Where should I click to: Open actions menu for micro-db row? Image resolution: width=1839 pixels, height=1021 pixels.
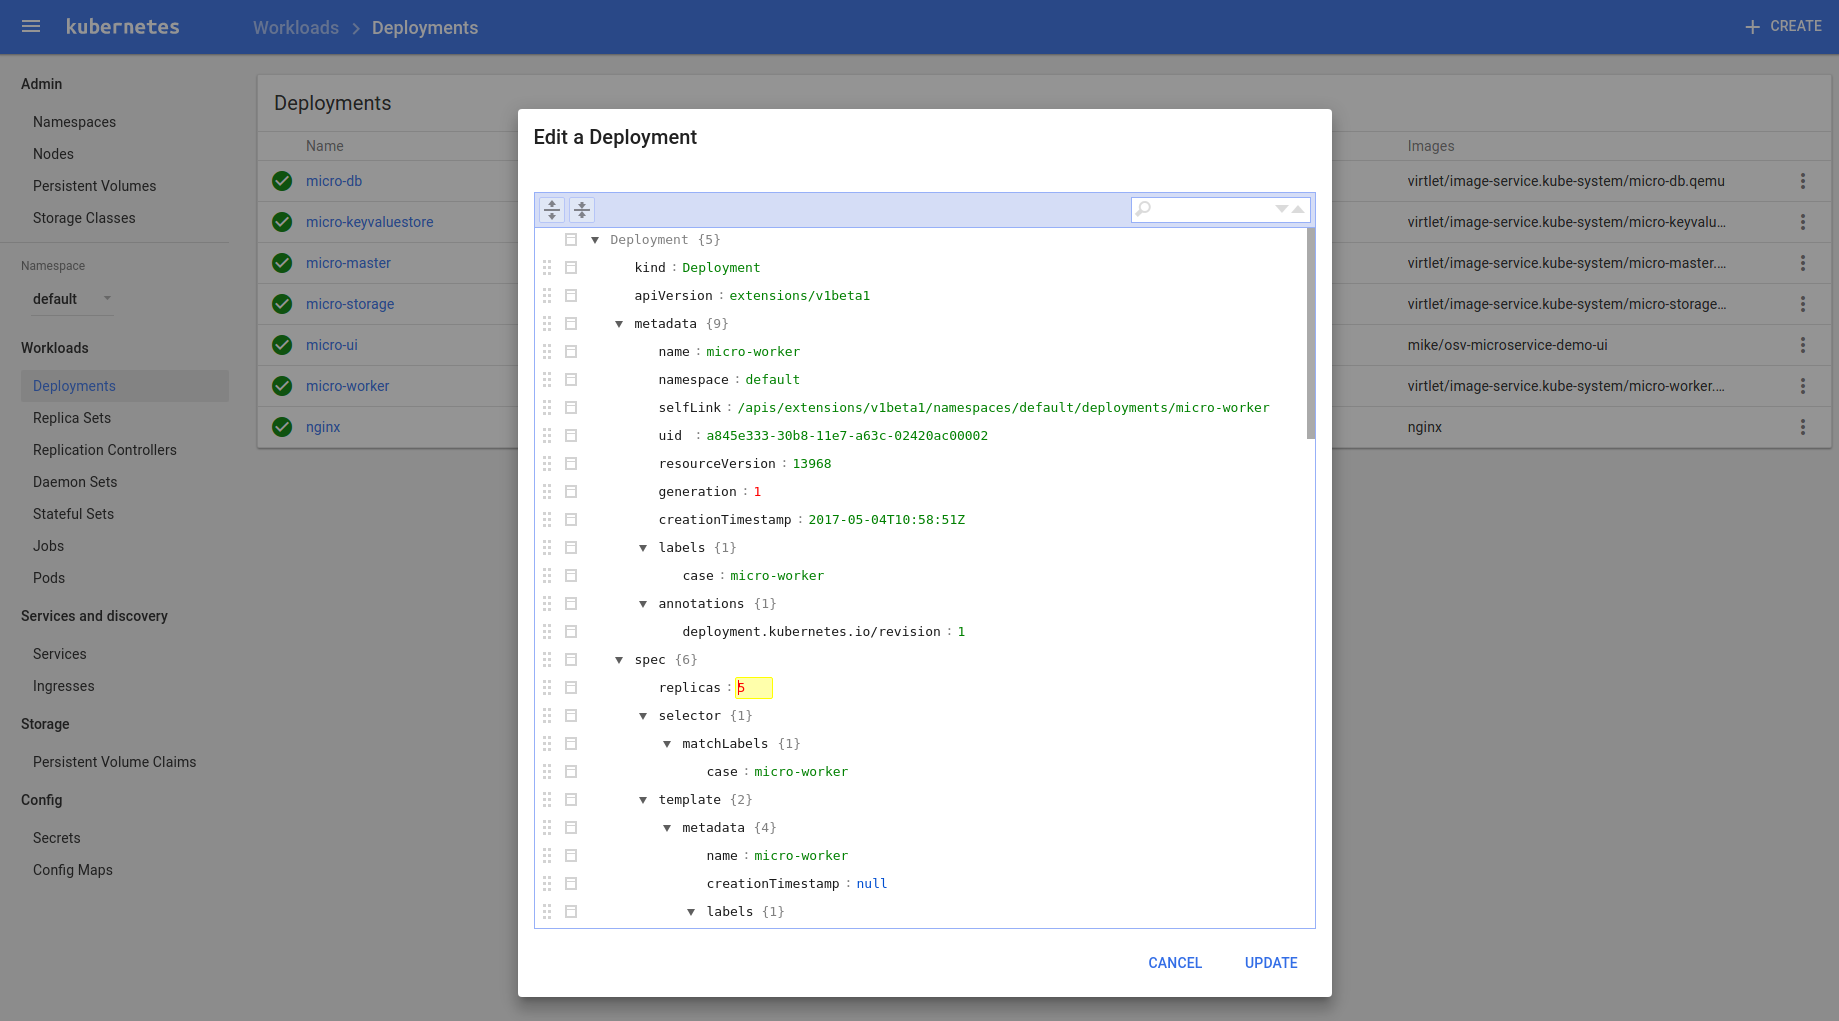click(1803, 181)
